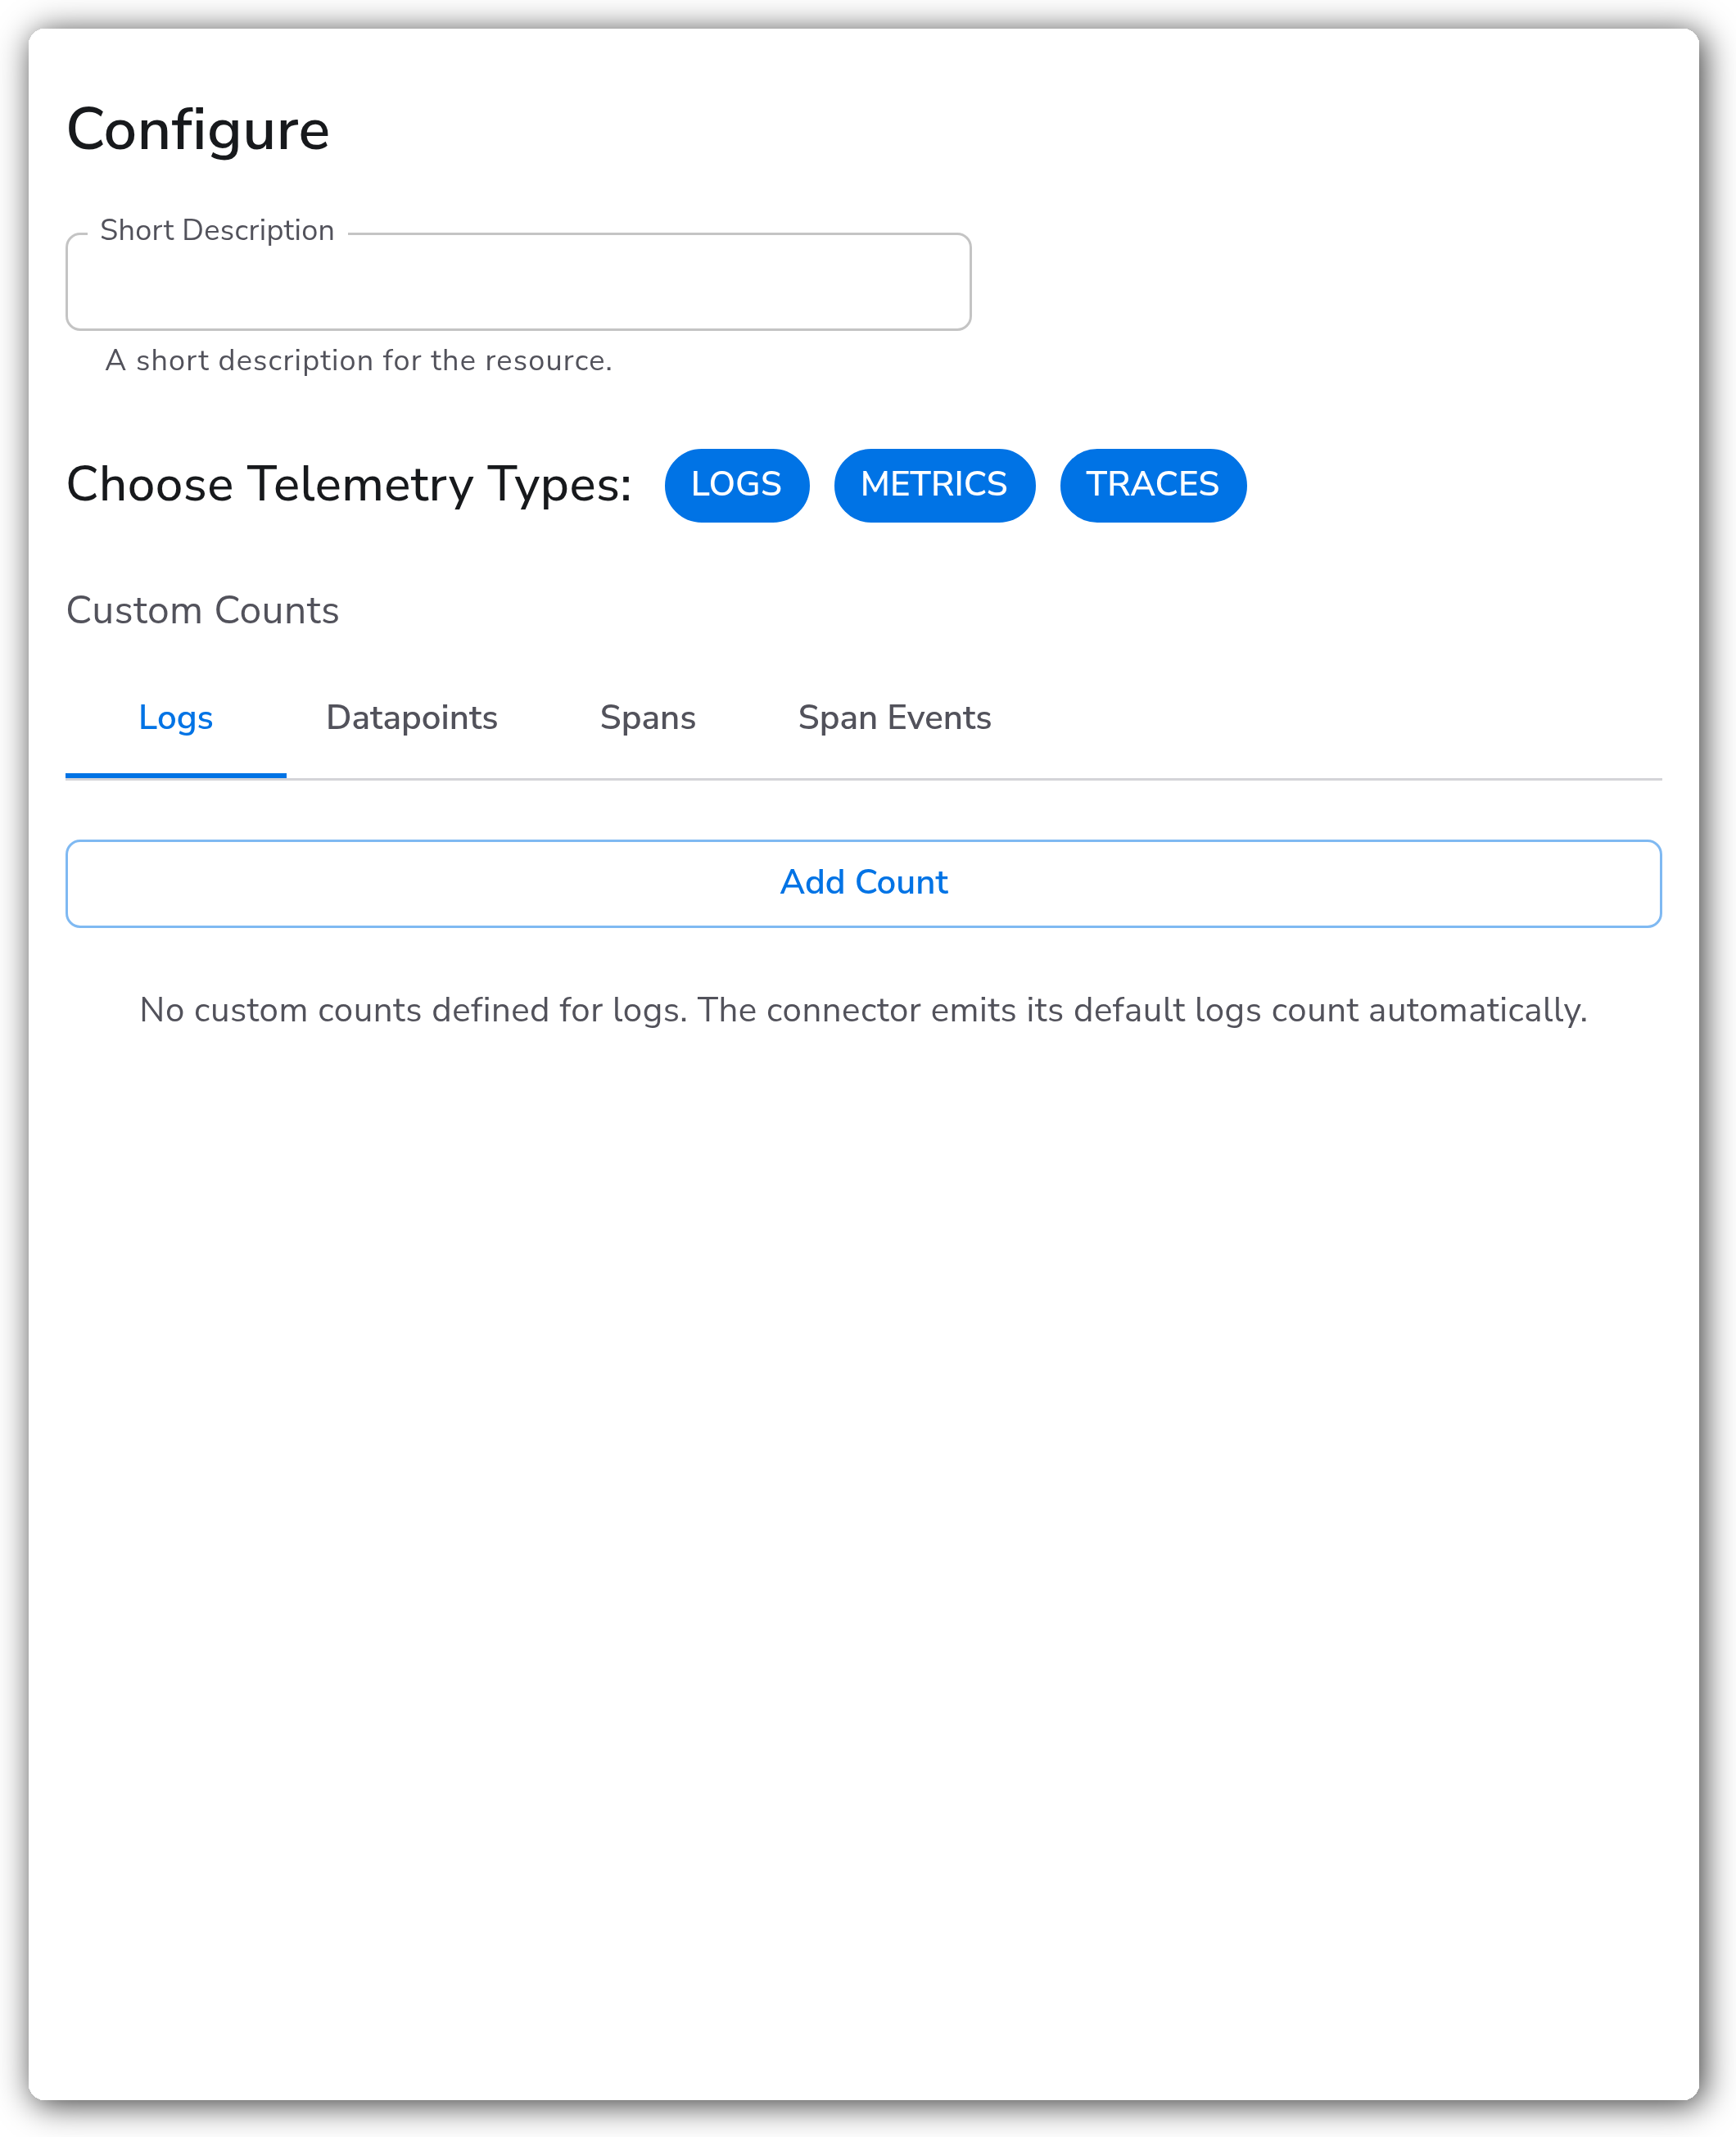Click the no custom counts message

click(863, 1010)
